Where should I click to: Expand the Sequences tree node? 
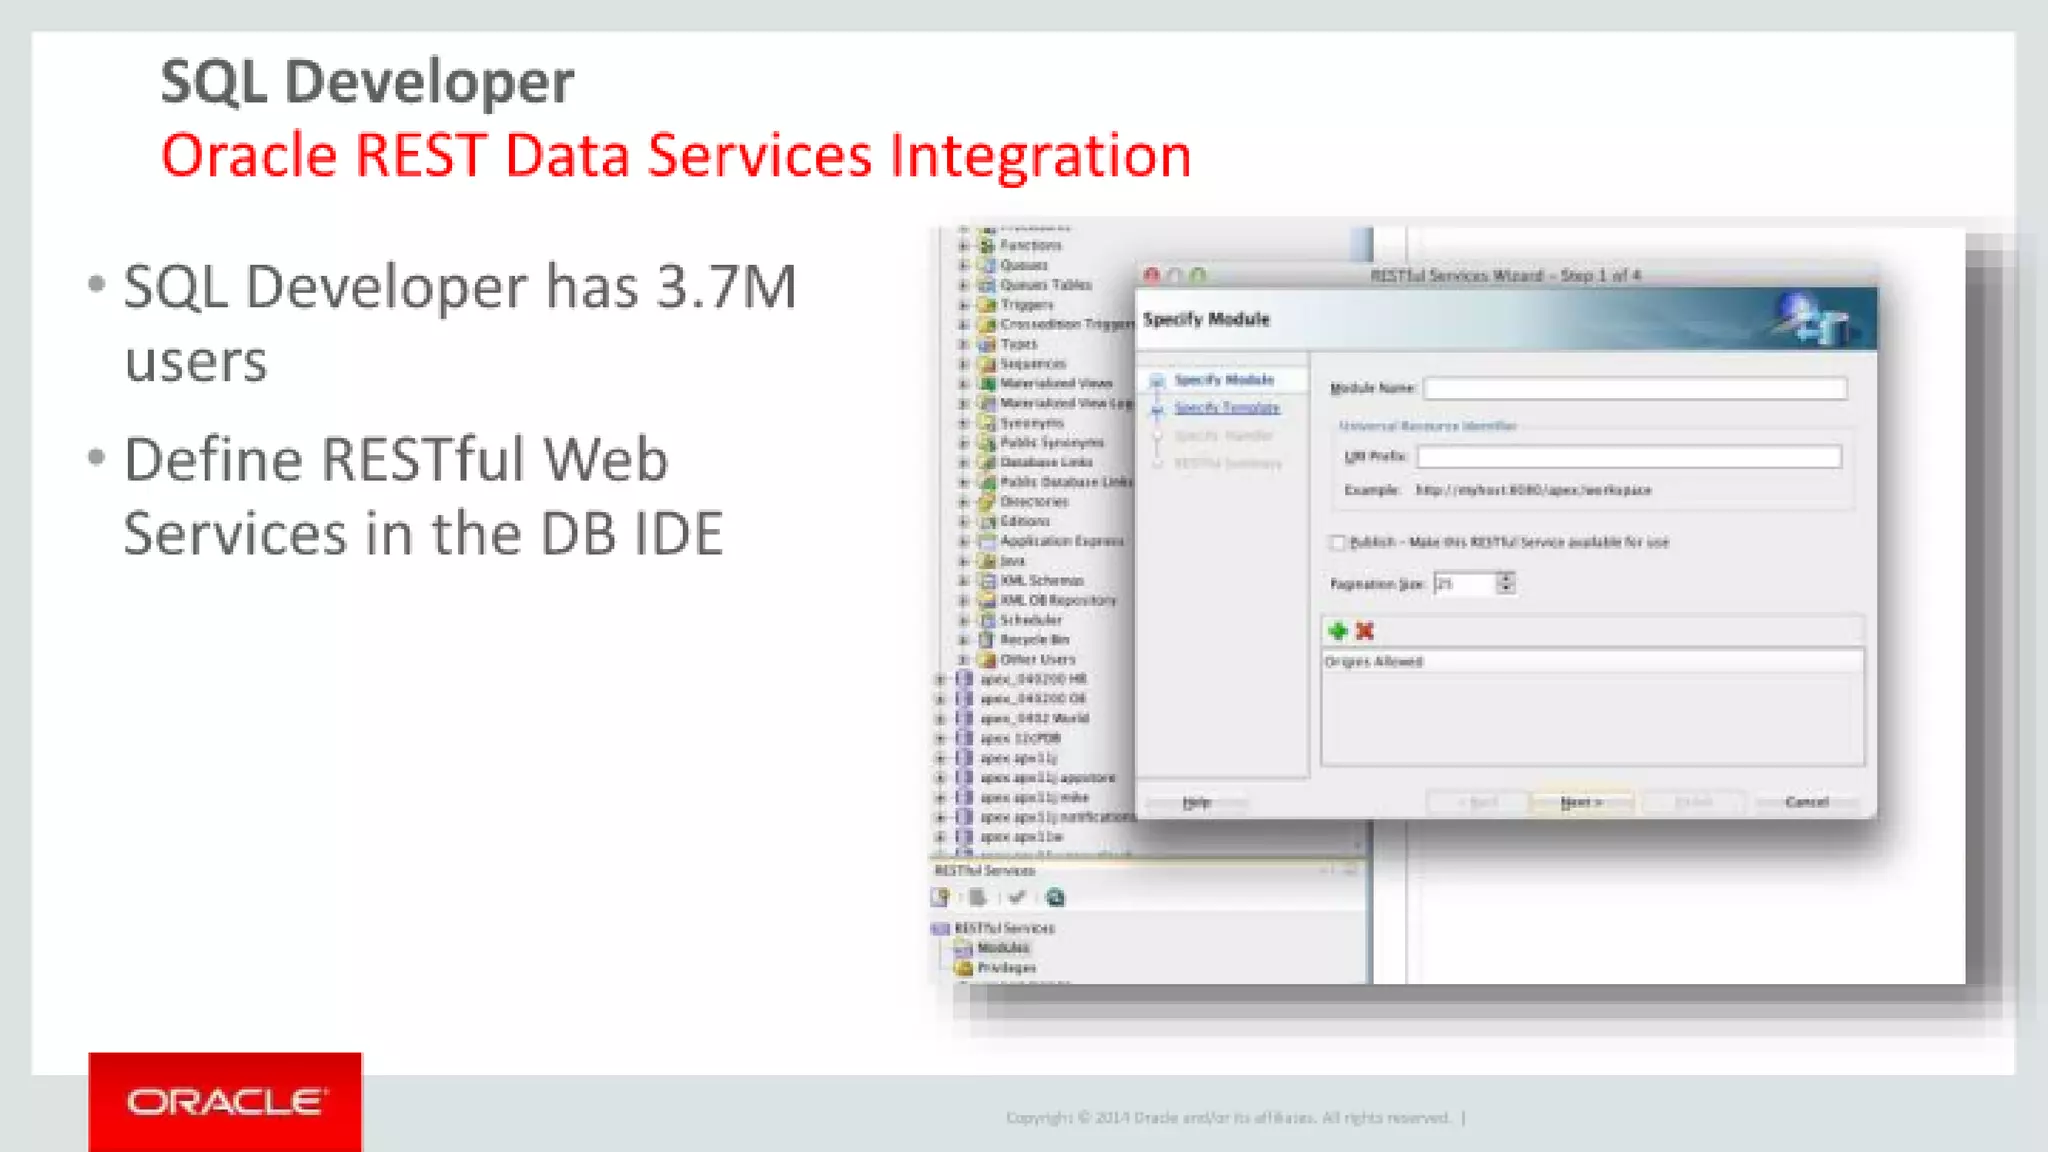964,364
